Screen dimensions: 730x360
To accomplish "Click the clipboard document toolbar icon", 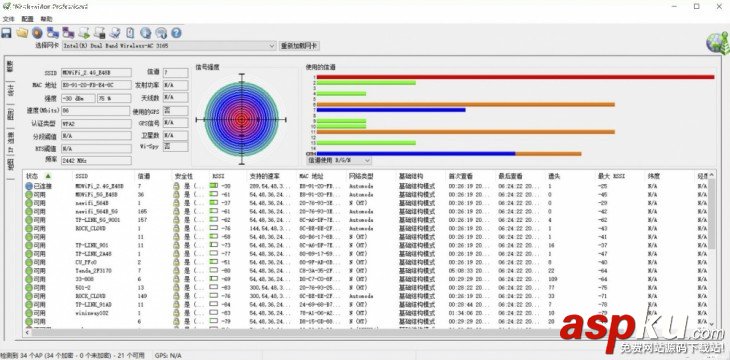I will pyautogui.click(x=130, y=33).
